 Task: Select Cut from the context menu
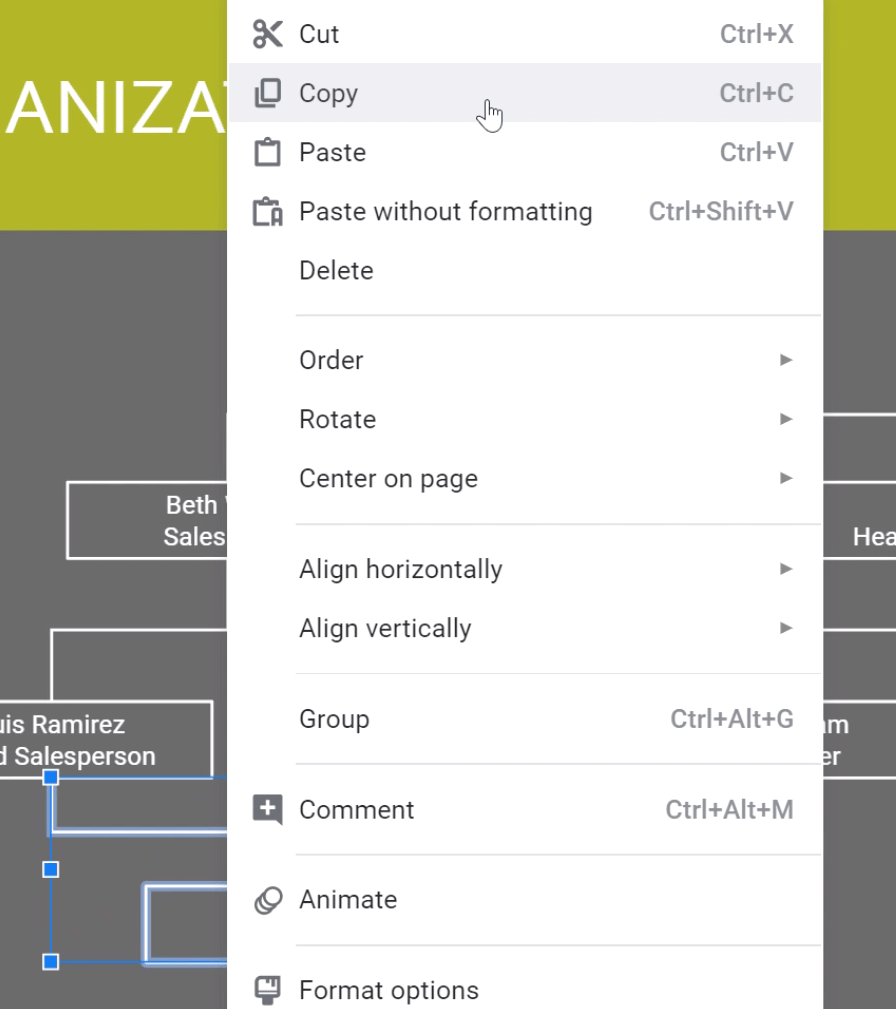point(318,33)
